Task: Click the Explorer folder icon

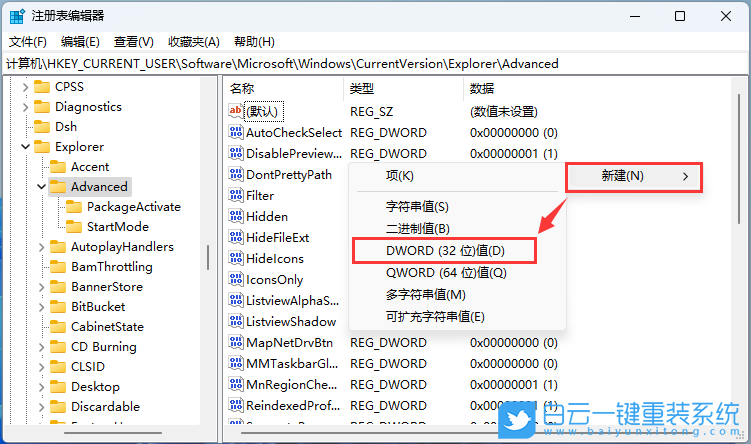Action: point(42,147)
